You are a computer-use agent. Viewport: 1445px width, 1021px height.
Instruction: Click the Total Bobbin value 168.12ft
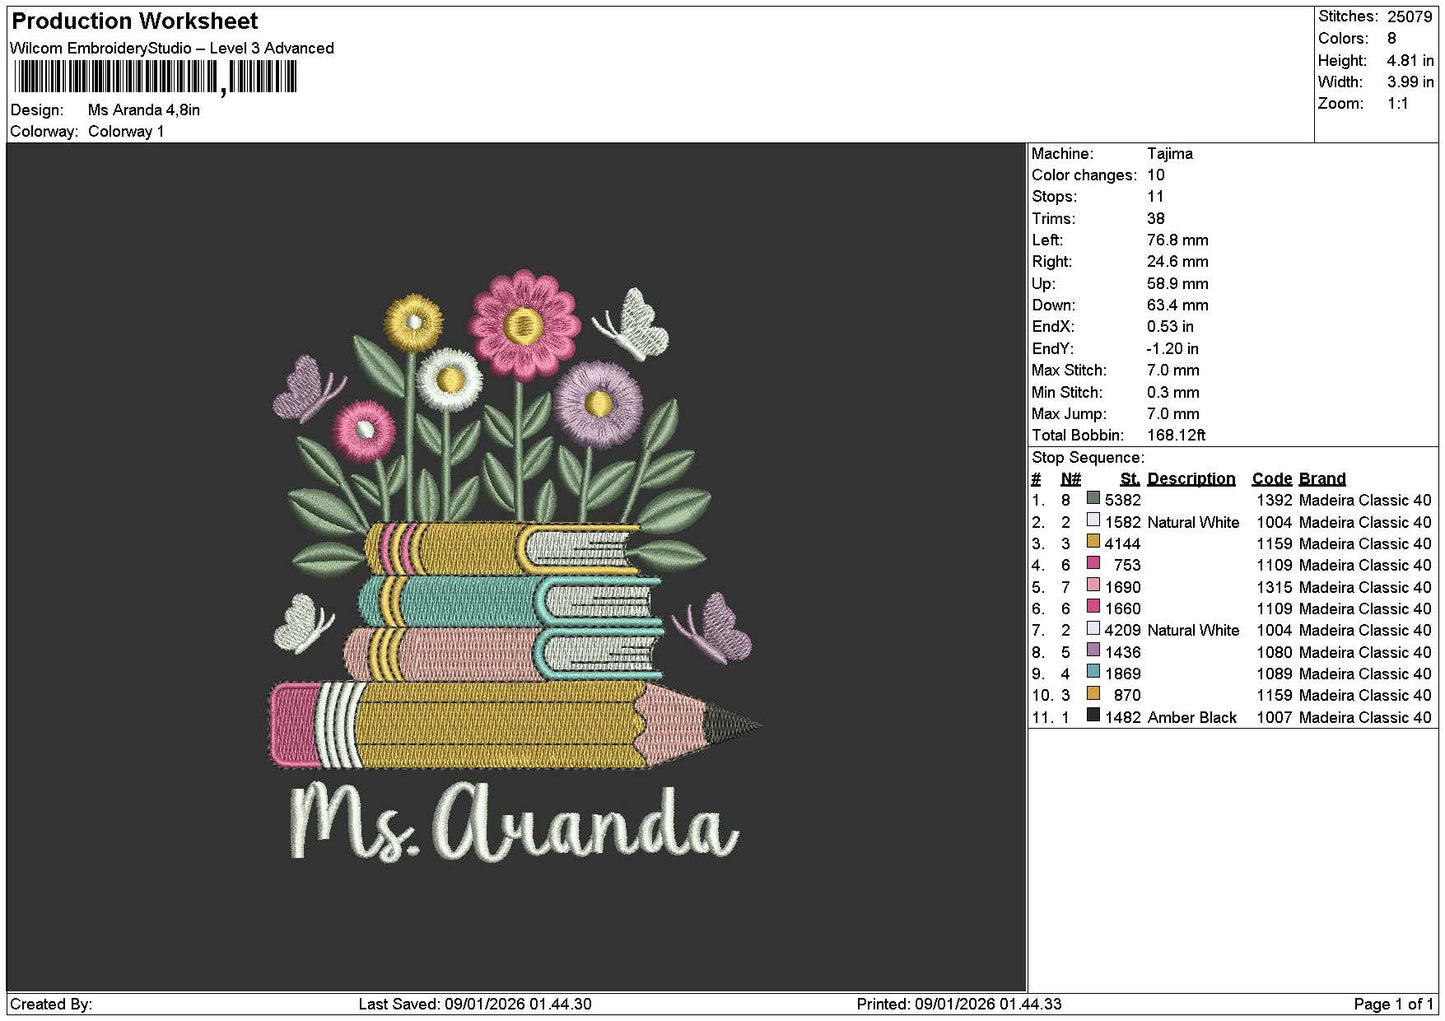[x=1176, y=435]
